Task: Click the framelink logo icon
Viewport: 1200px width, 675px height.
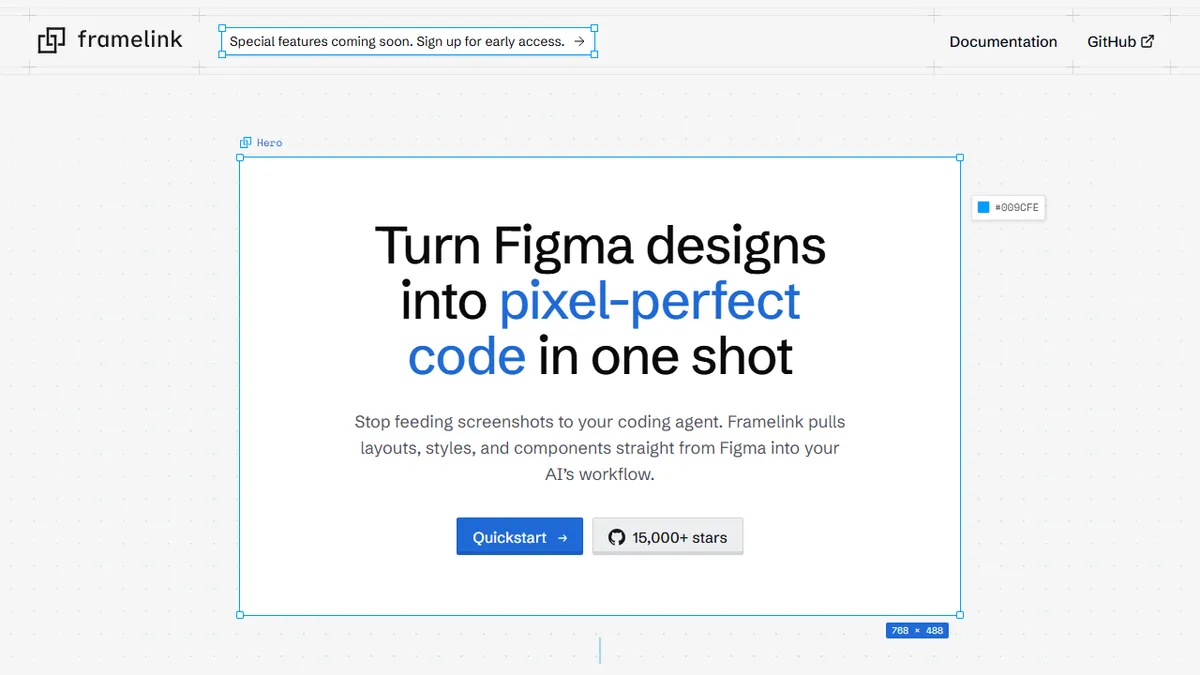Action: click(x=51, y=41)
